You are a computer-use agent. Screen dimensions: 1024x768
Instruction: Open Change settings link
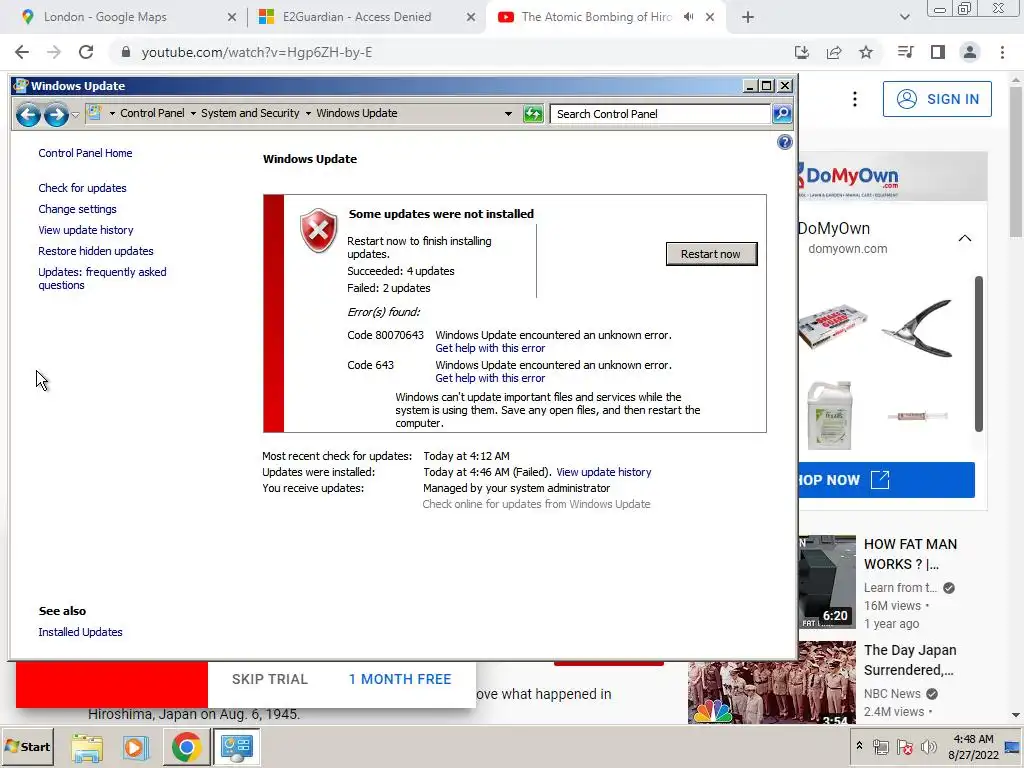coord(77,209)
